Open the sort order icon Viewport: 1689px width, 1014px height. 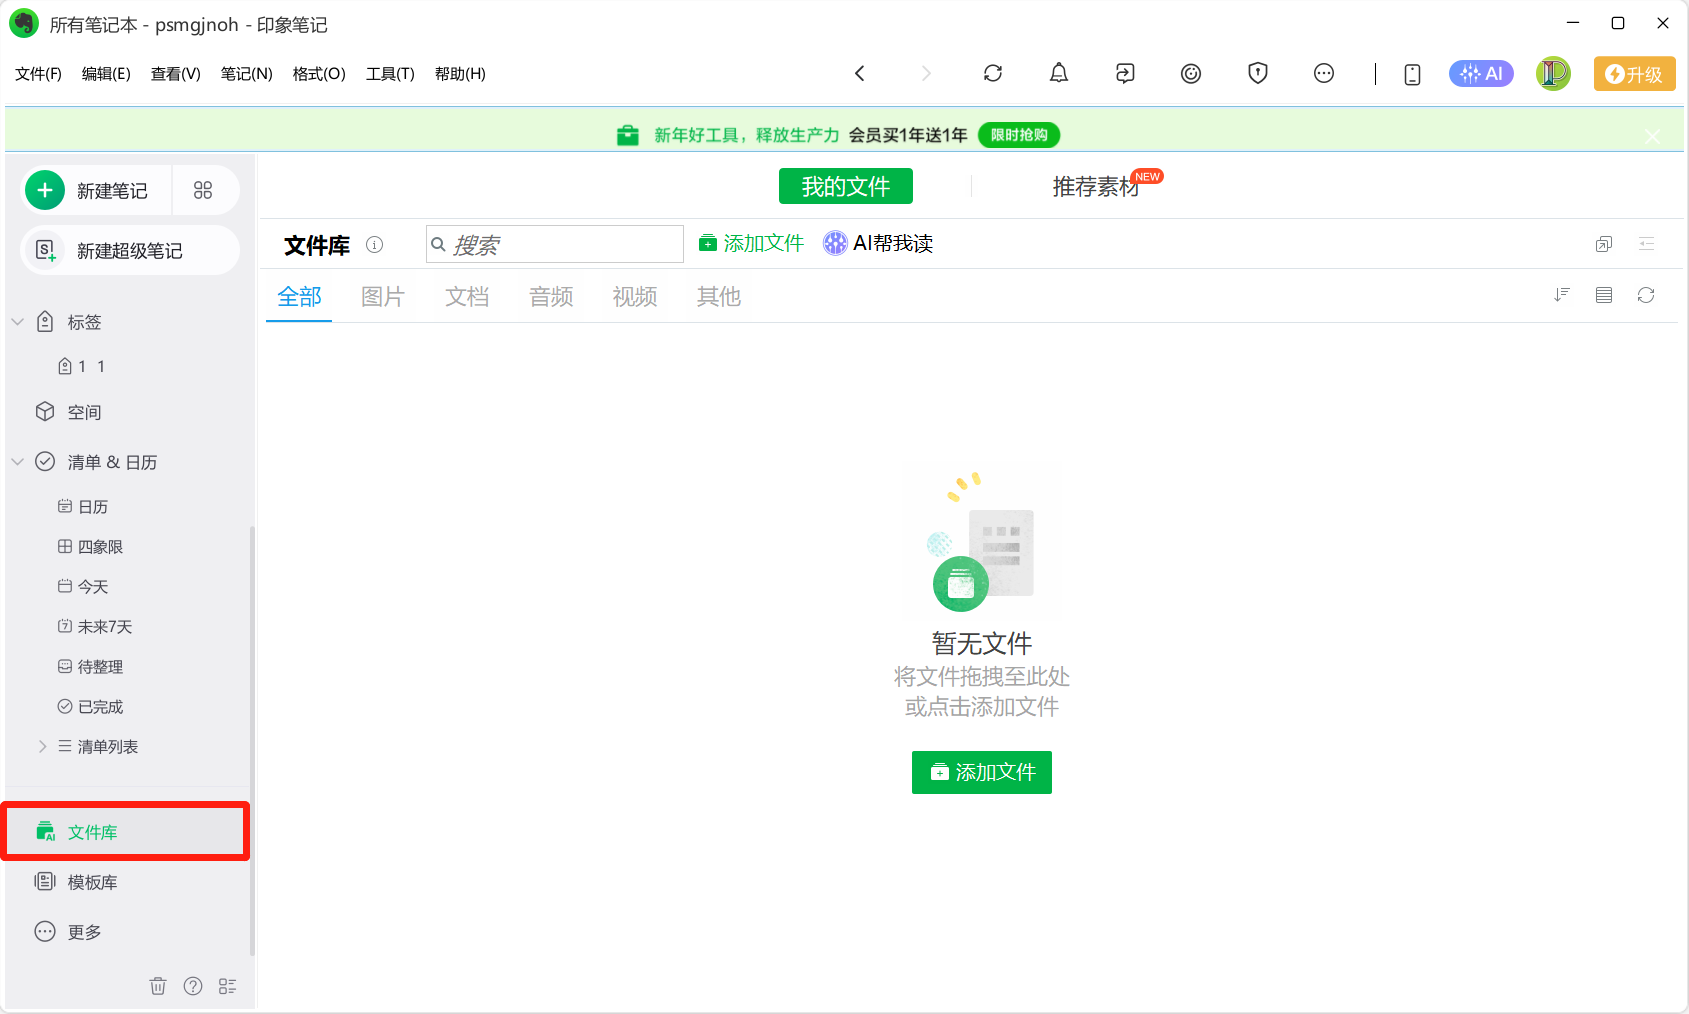tap(1562, 295)
